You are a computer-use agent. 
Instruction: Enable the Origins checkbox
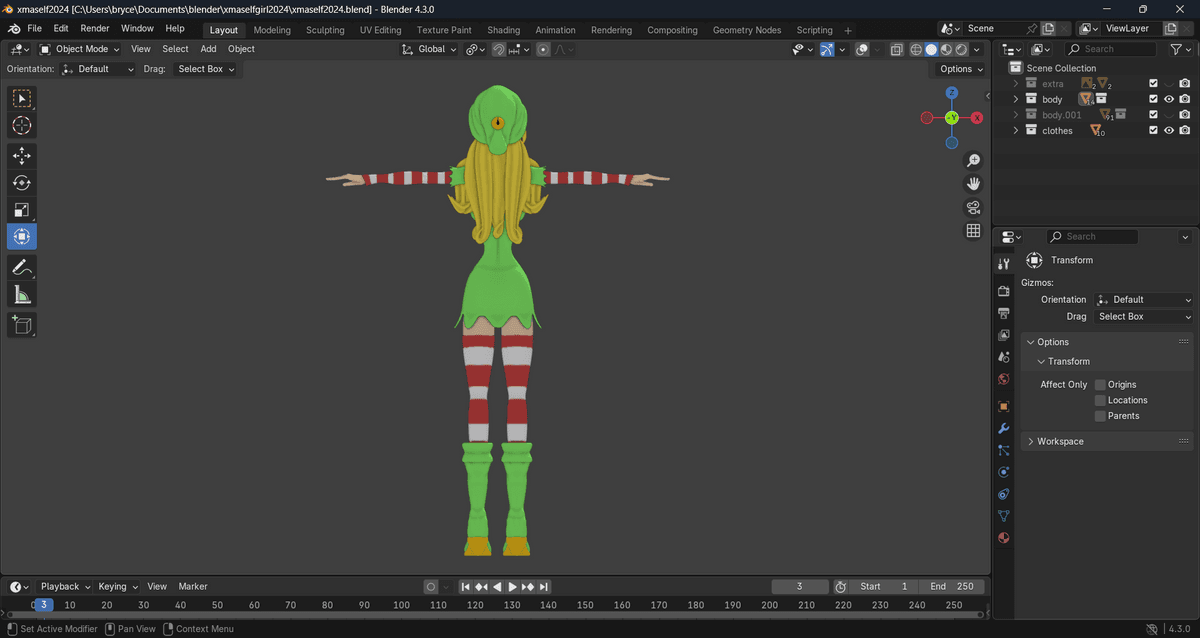point(1100,385)
